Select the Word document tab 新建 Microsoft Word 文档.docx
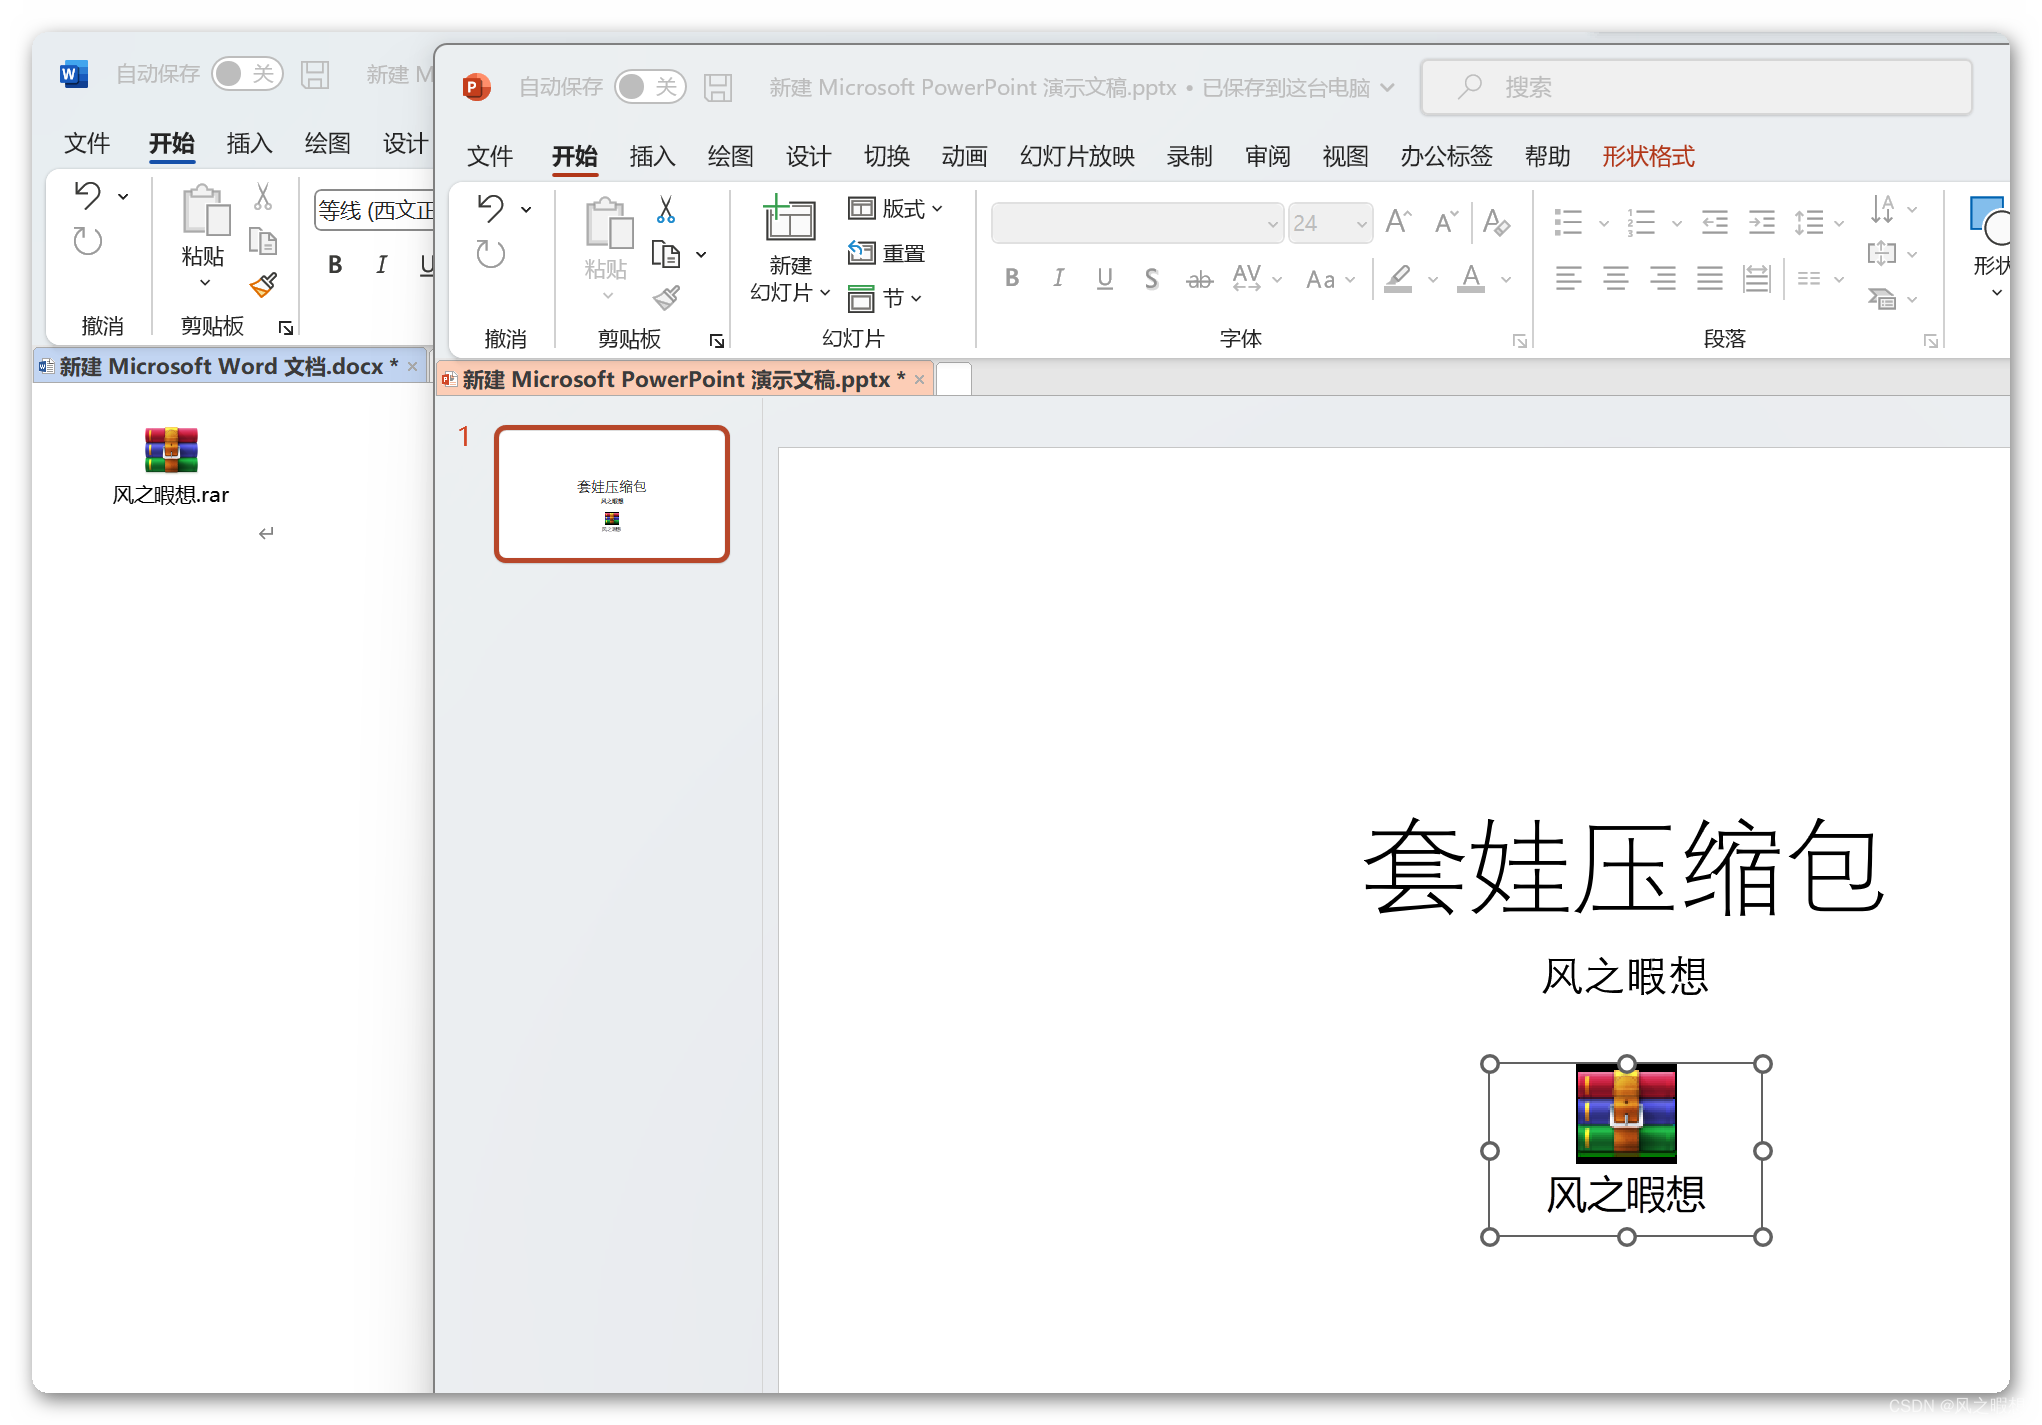Viewport: 2042px width, 1425px height. (x=222, y=367)
